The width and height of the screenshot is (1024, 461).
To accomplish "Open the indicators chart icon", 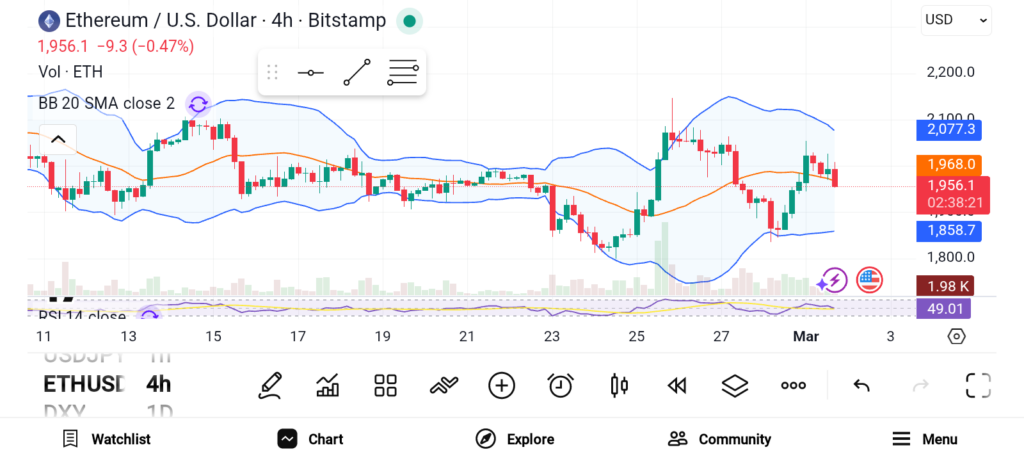I will point(327,385).
